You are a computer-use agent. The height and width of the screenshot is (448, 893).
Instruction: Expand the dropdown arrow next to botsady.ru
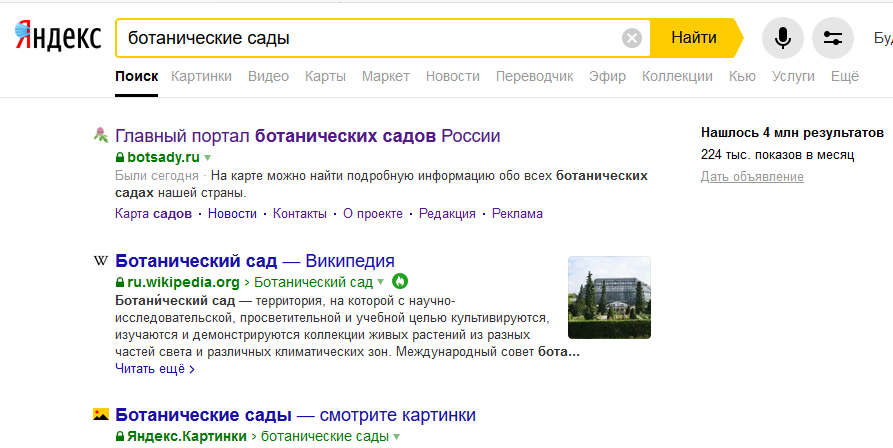207,158
